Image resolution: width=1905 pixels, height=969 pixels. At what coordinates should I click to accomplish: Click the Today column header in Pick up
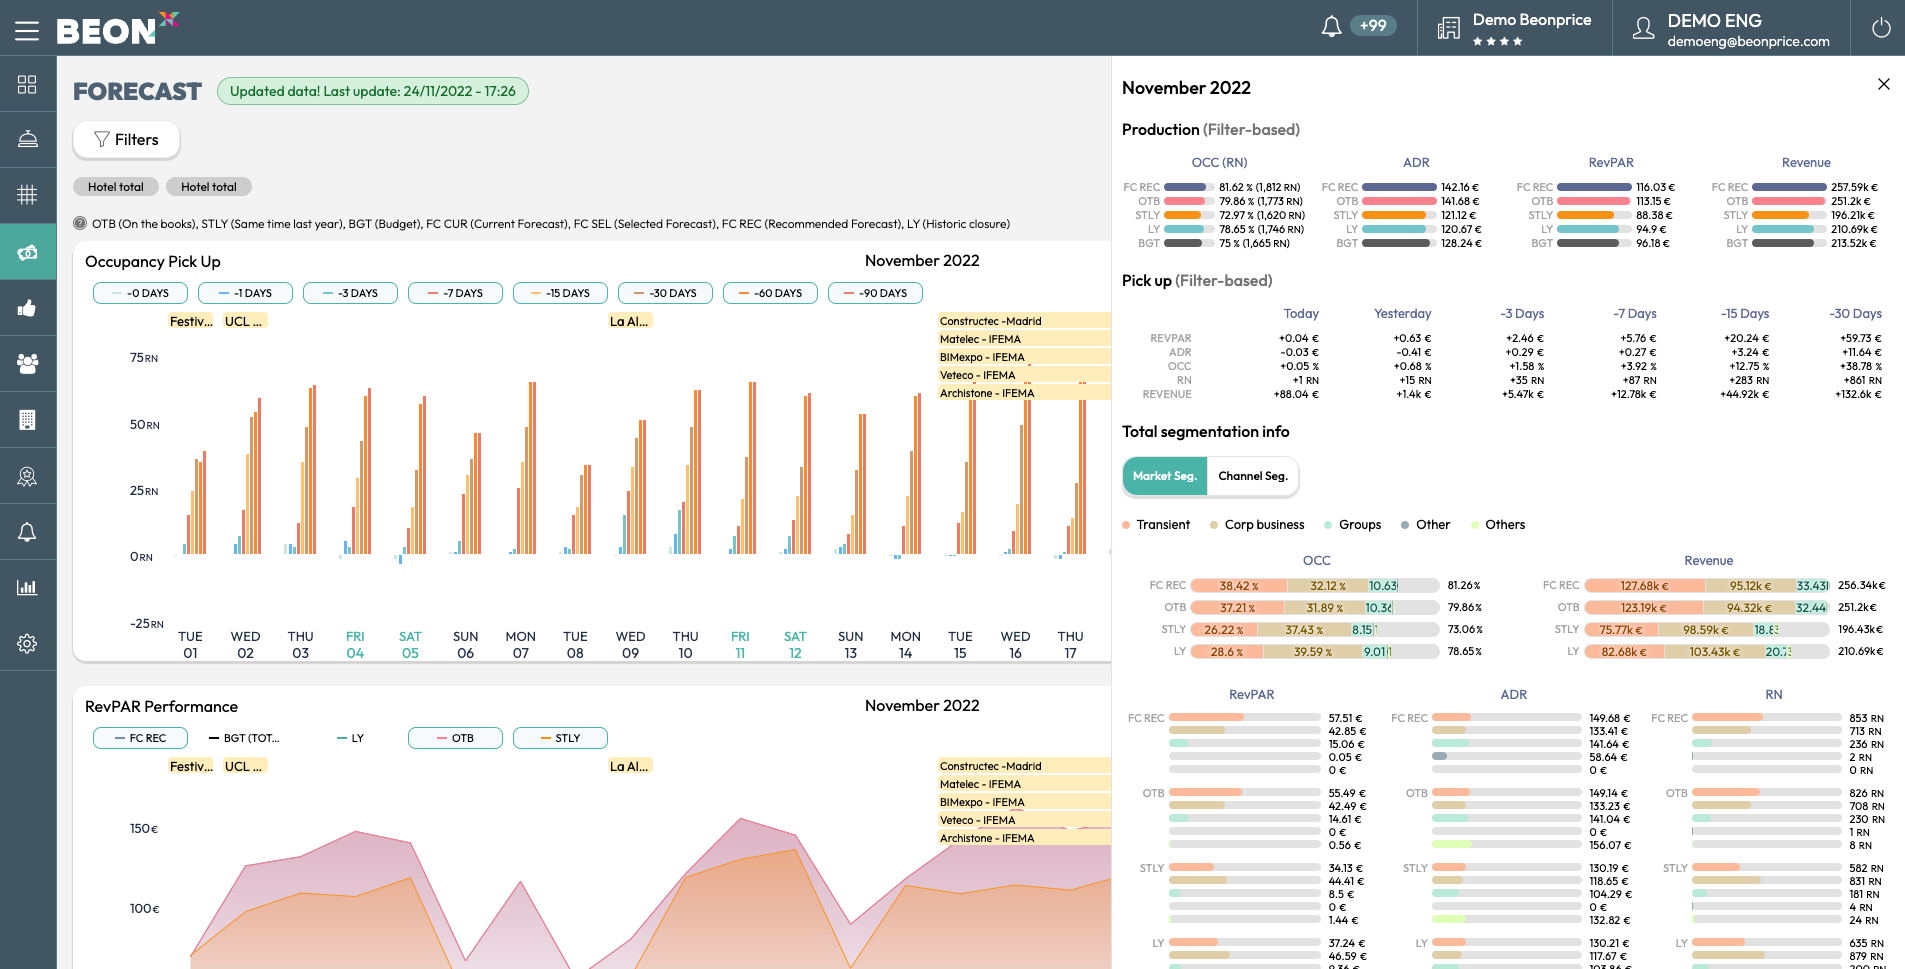(x=1301, y=313)
